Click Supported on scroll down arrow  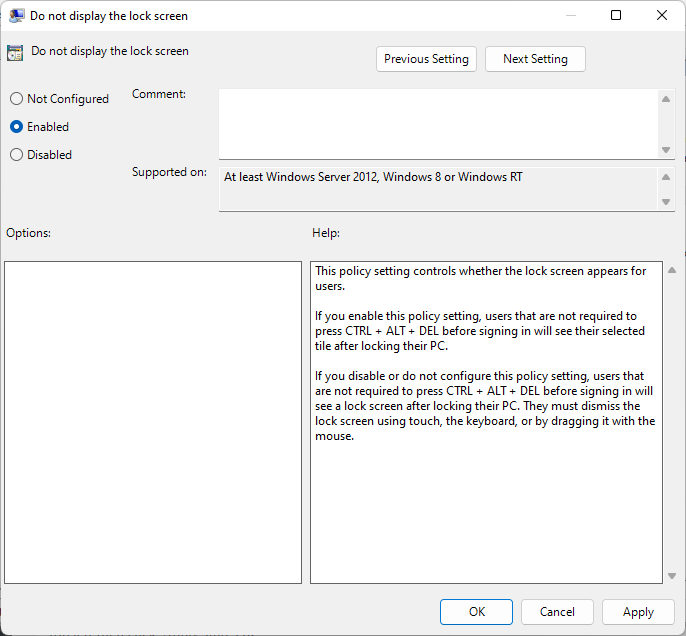[x=666, y=201]
